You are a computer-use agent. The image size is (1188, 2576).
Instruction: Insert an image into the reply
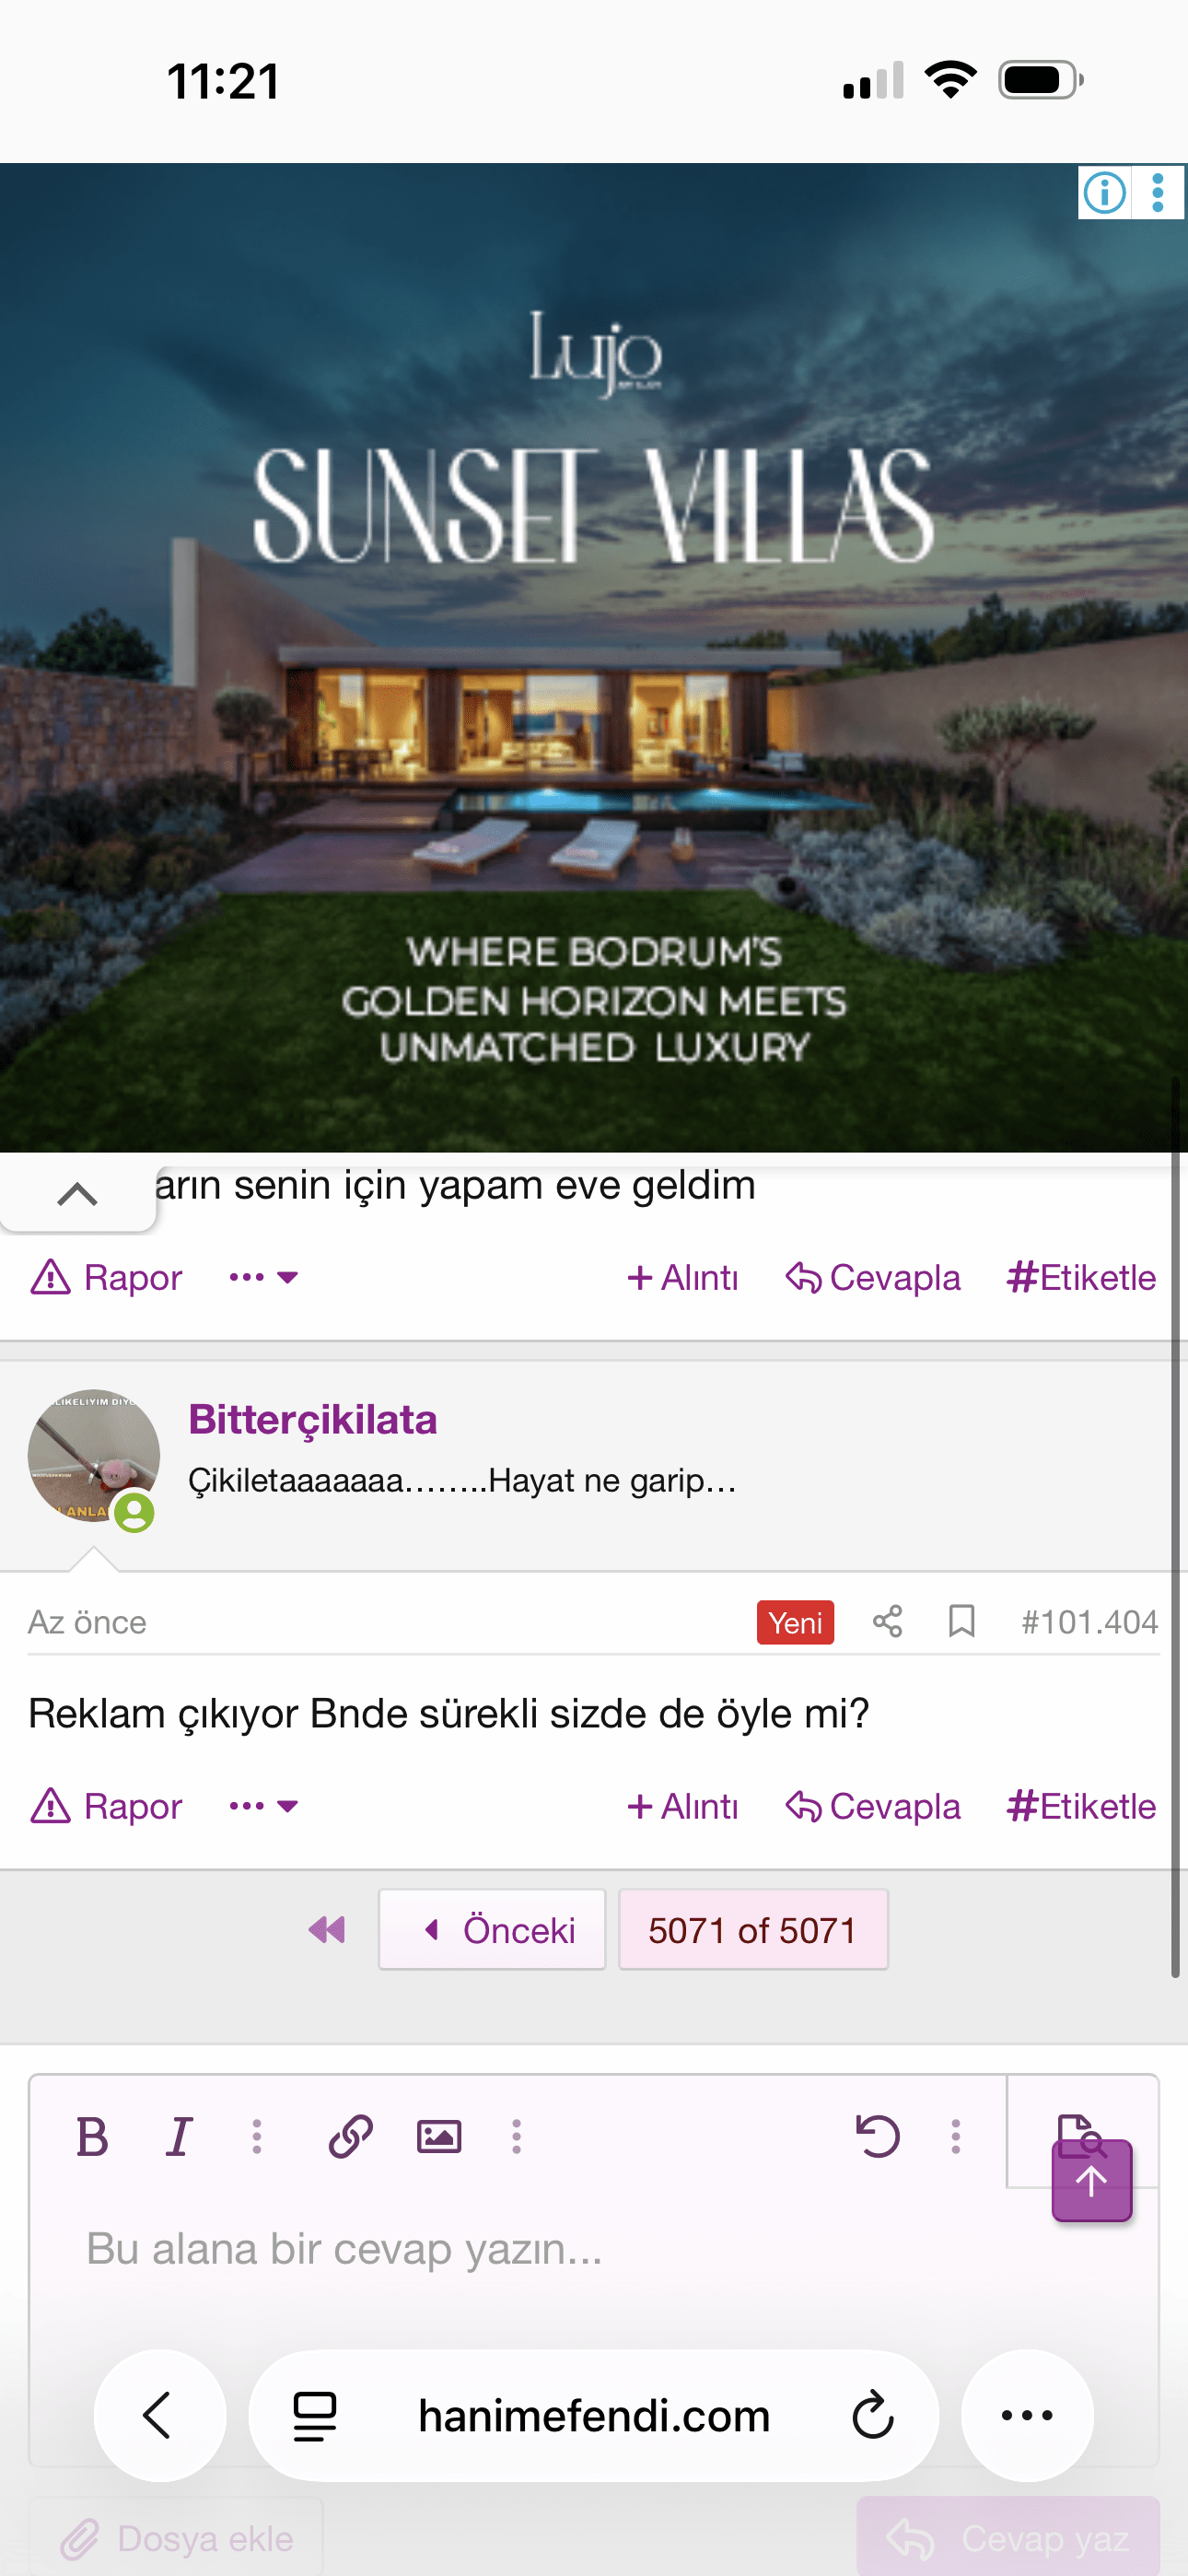point(439,2137)
